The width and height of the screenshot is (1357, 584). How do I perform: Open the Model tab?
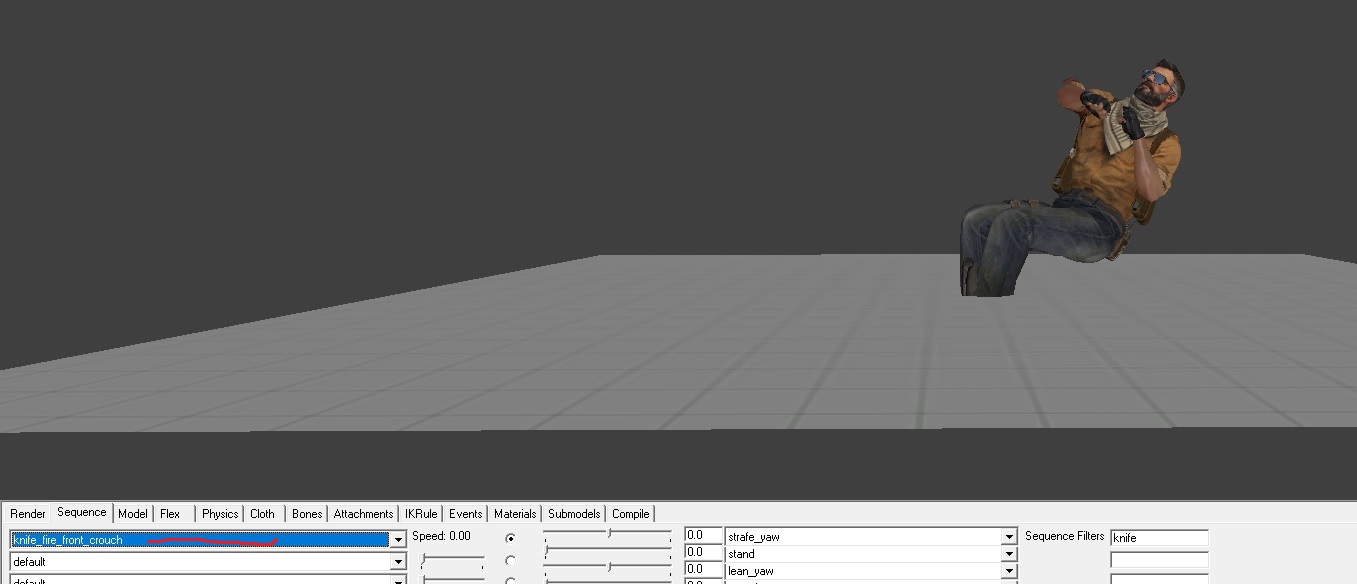click(132, 514)
